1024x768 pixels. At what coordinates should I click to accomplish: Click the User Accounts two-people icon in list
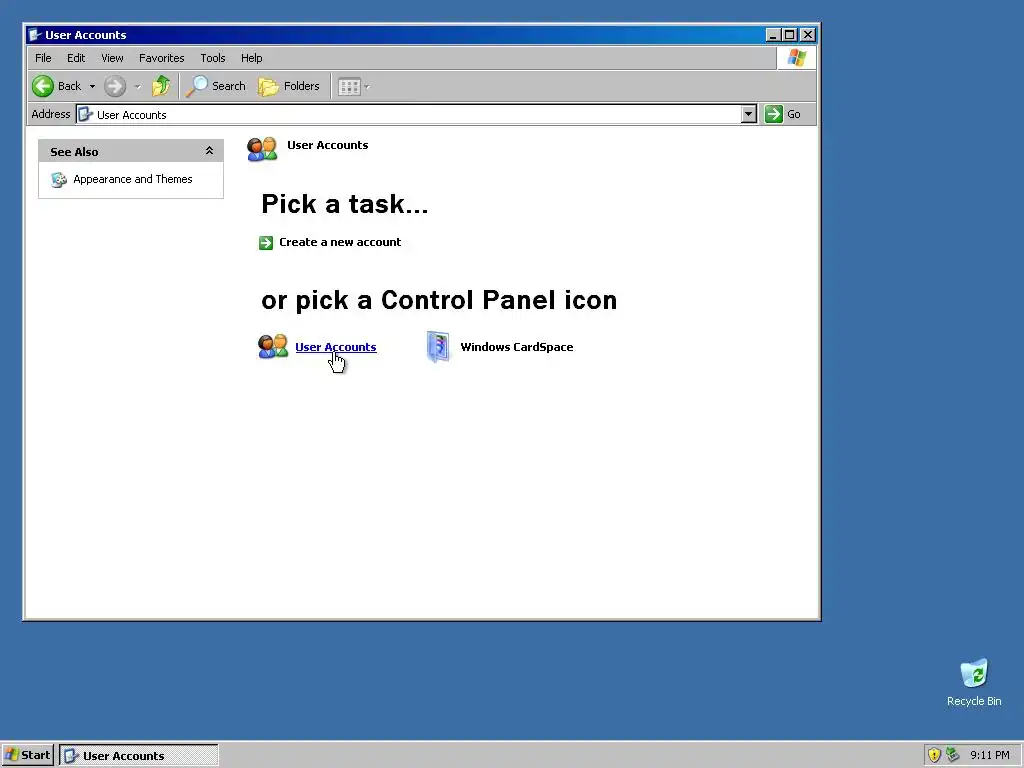(273, 346)
